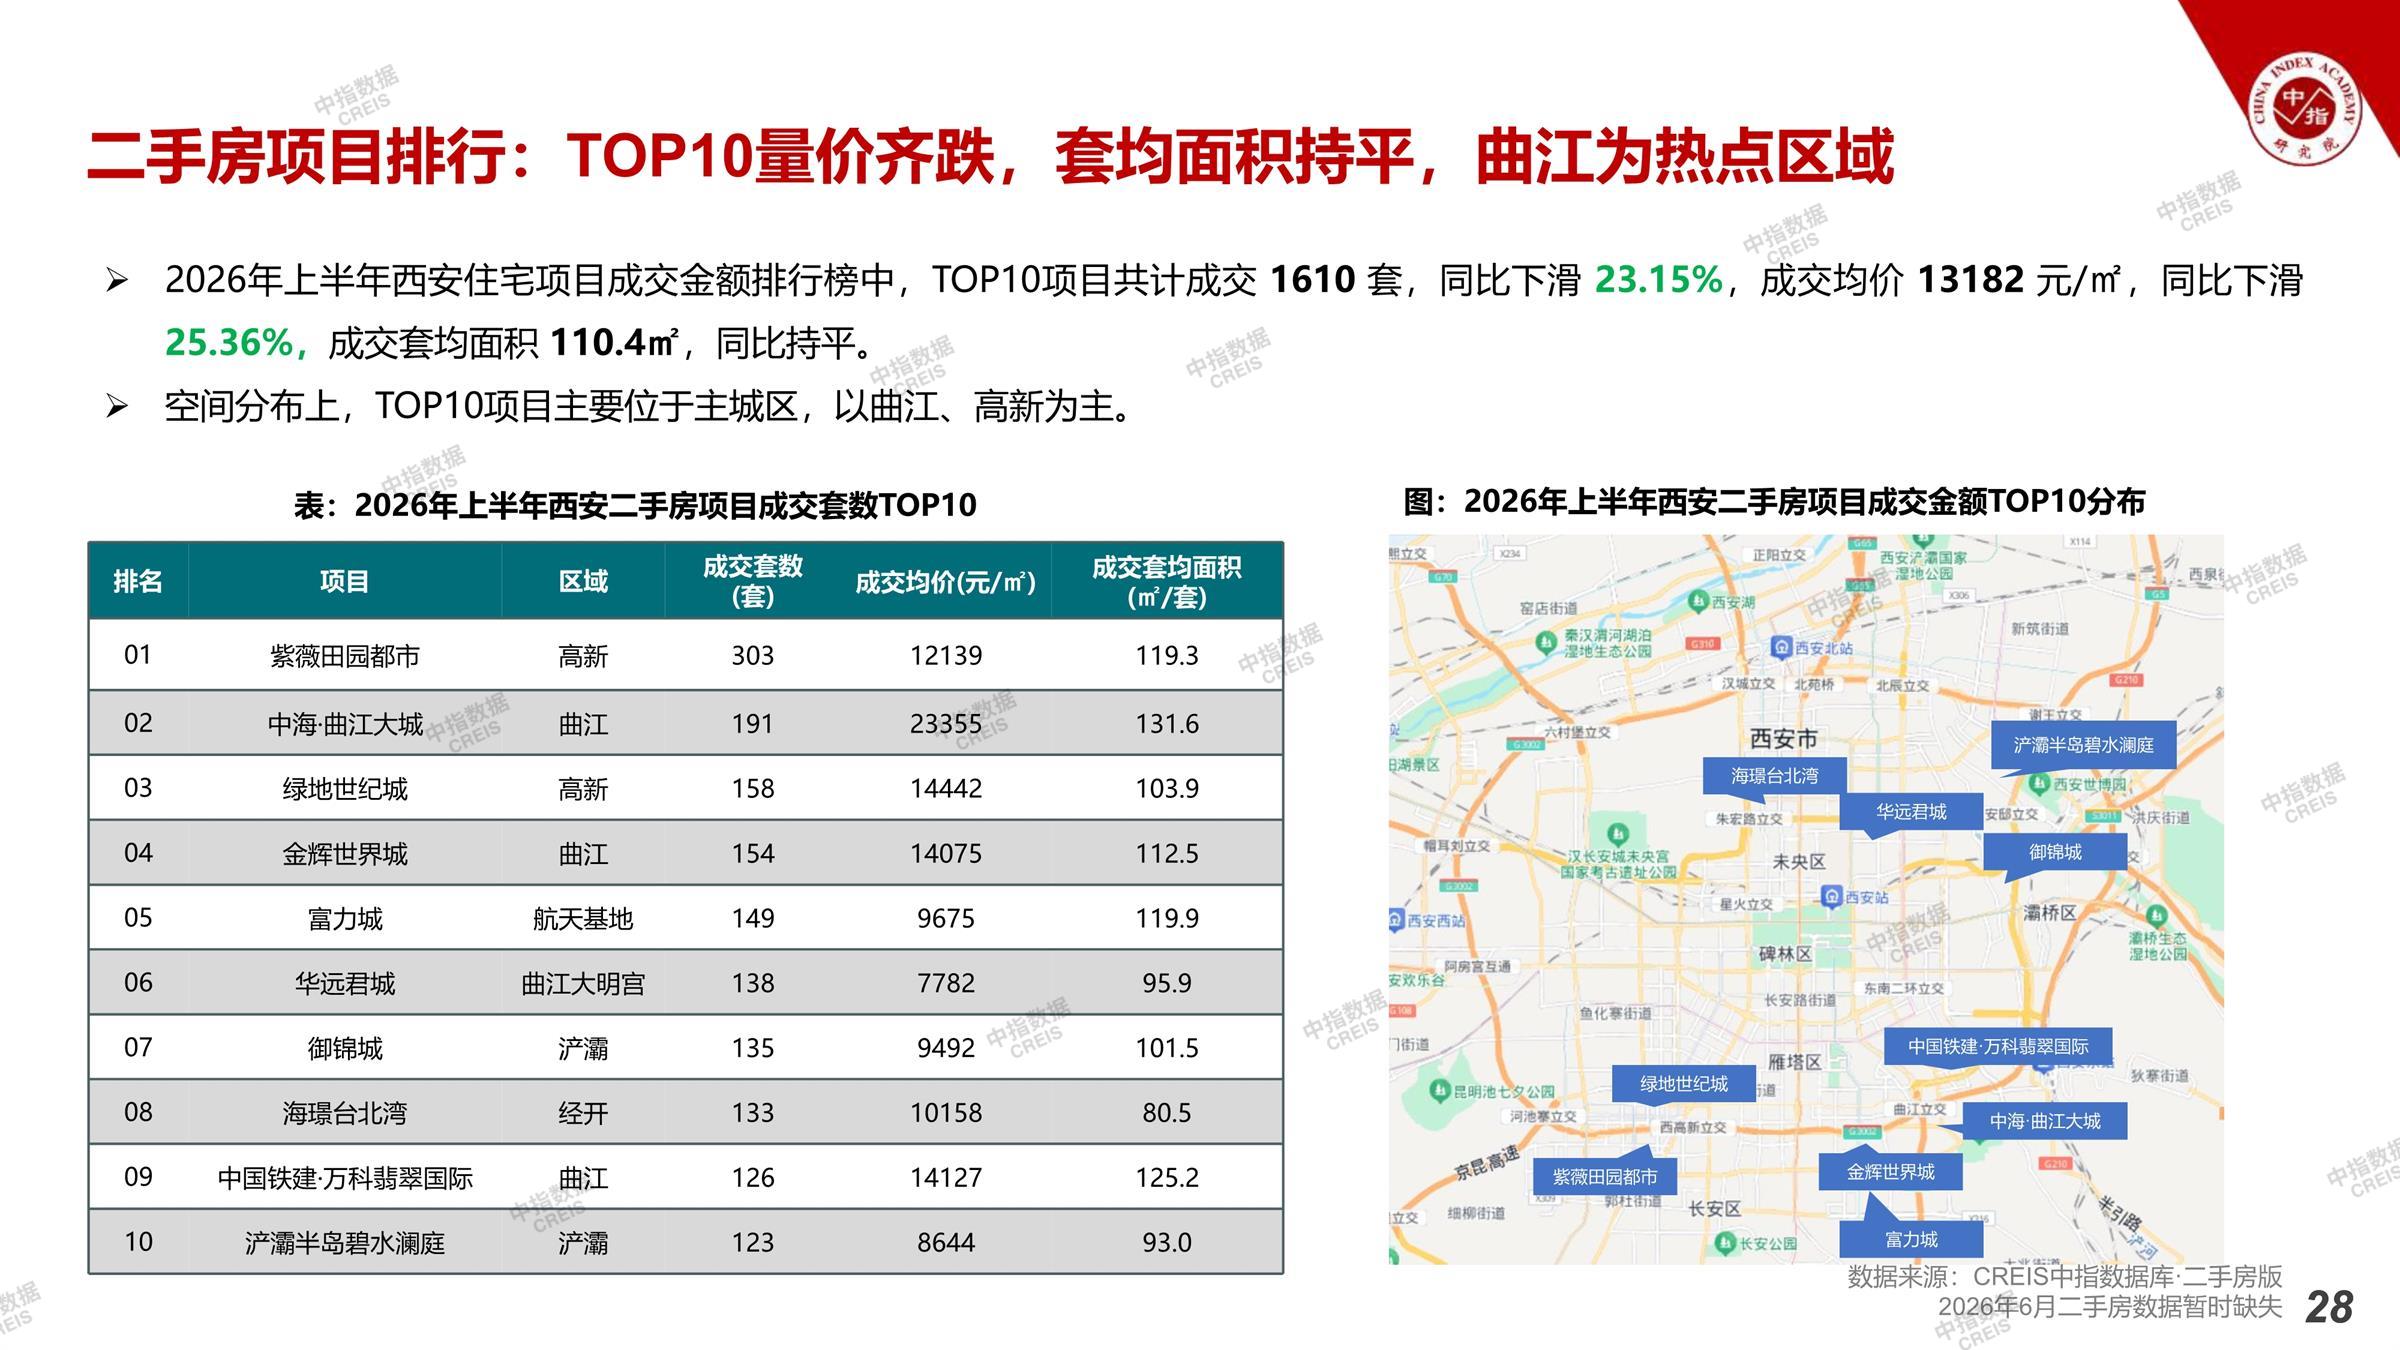Select the 华远君城 blue map callout
2400x1350 pixels.
(1911, 812)
